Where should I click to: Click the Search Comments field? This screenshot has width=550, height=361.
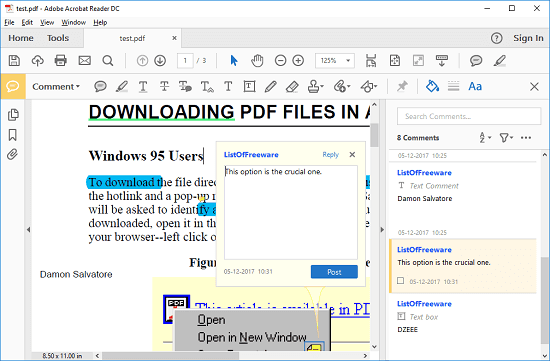point(469,116)
